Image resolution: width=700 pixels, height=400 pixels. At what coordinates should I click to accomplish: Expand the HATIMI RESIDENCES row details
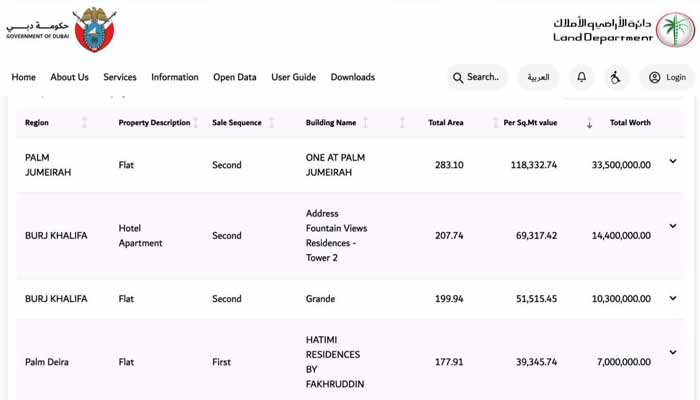click(673, 352)
